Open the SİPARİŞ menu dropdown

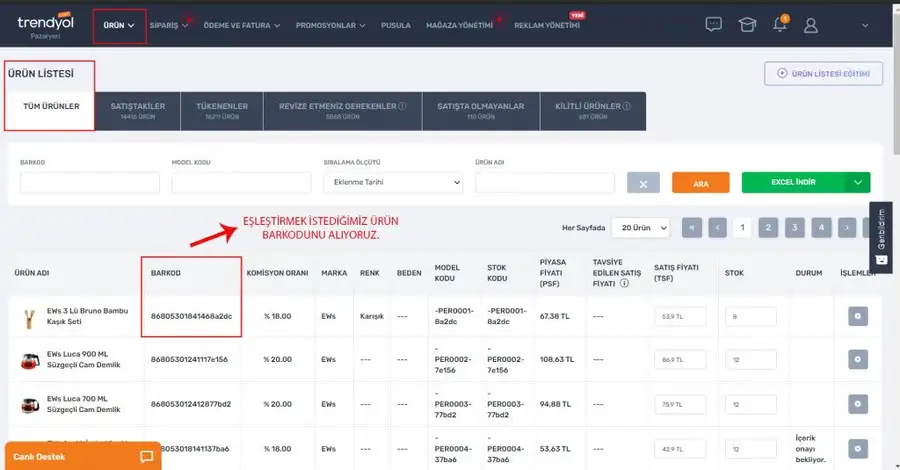pos(169,25)
